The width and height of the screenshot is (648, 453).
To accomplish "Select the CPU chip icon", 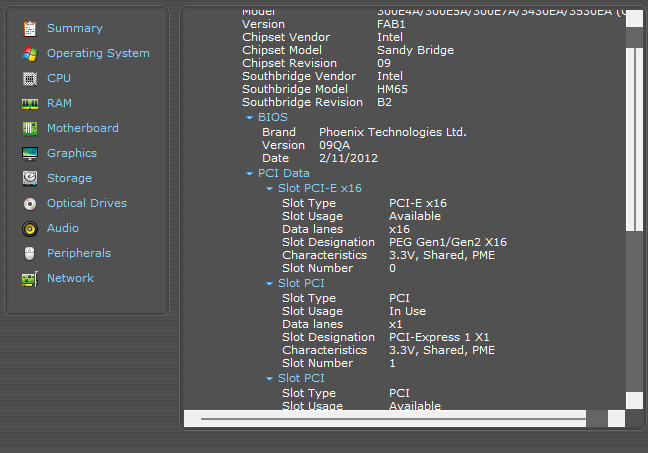I will click(30, 78).
